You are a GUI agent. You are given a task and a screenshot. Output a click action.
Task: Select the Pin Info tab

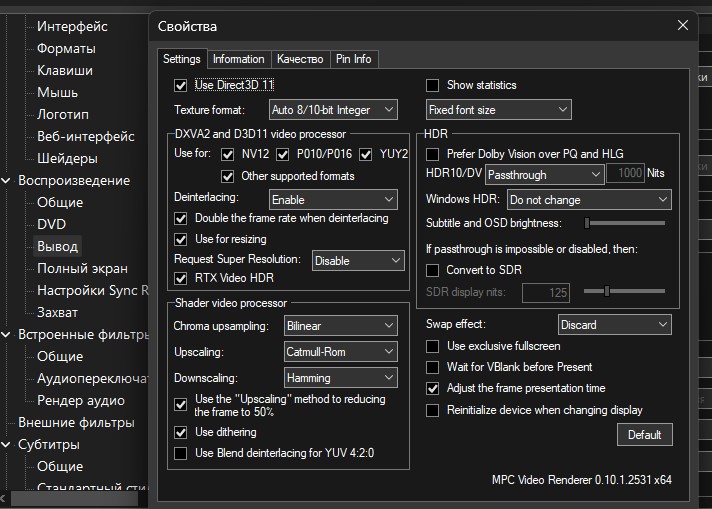pos(354,59)
